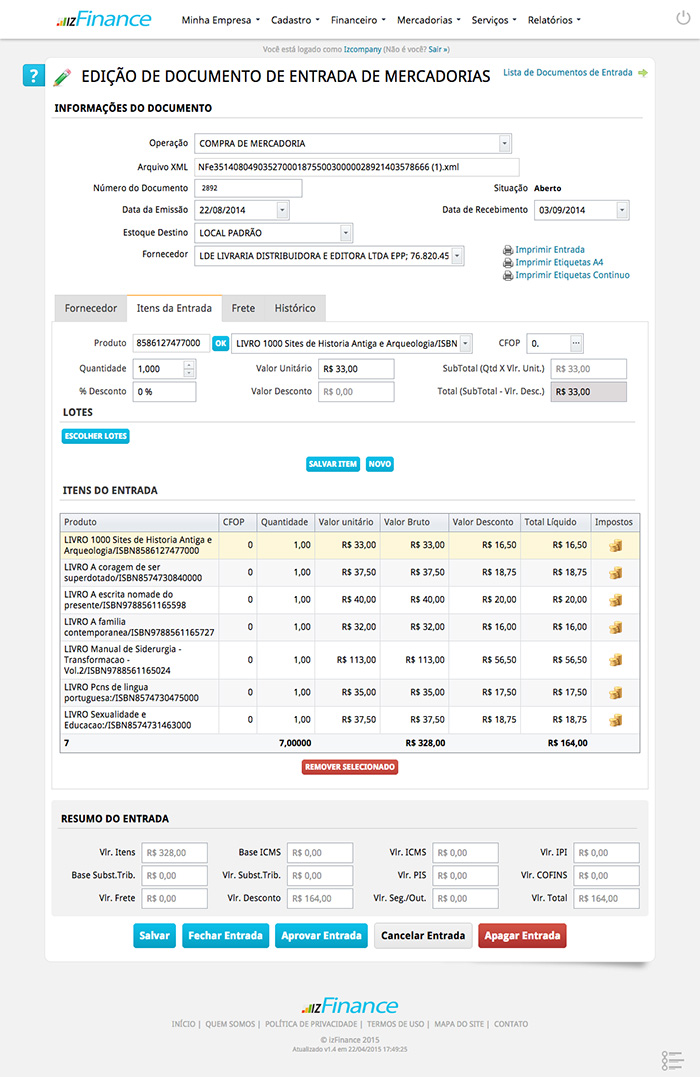The image size is (700, 1077).
Task: Click Lista de Documentos de Entrada link
Action: coord(567,73)
